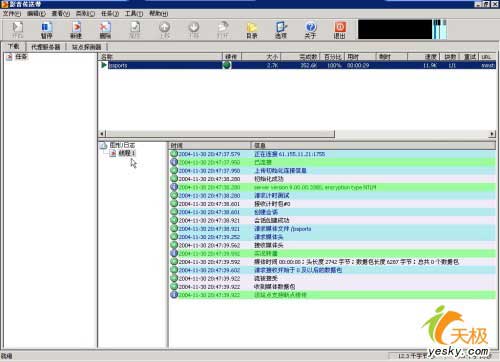
Task: Click the 下移 (Move down) arrow icon
Action: [x=194, y=30]
